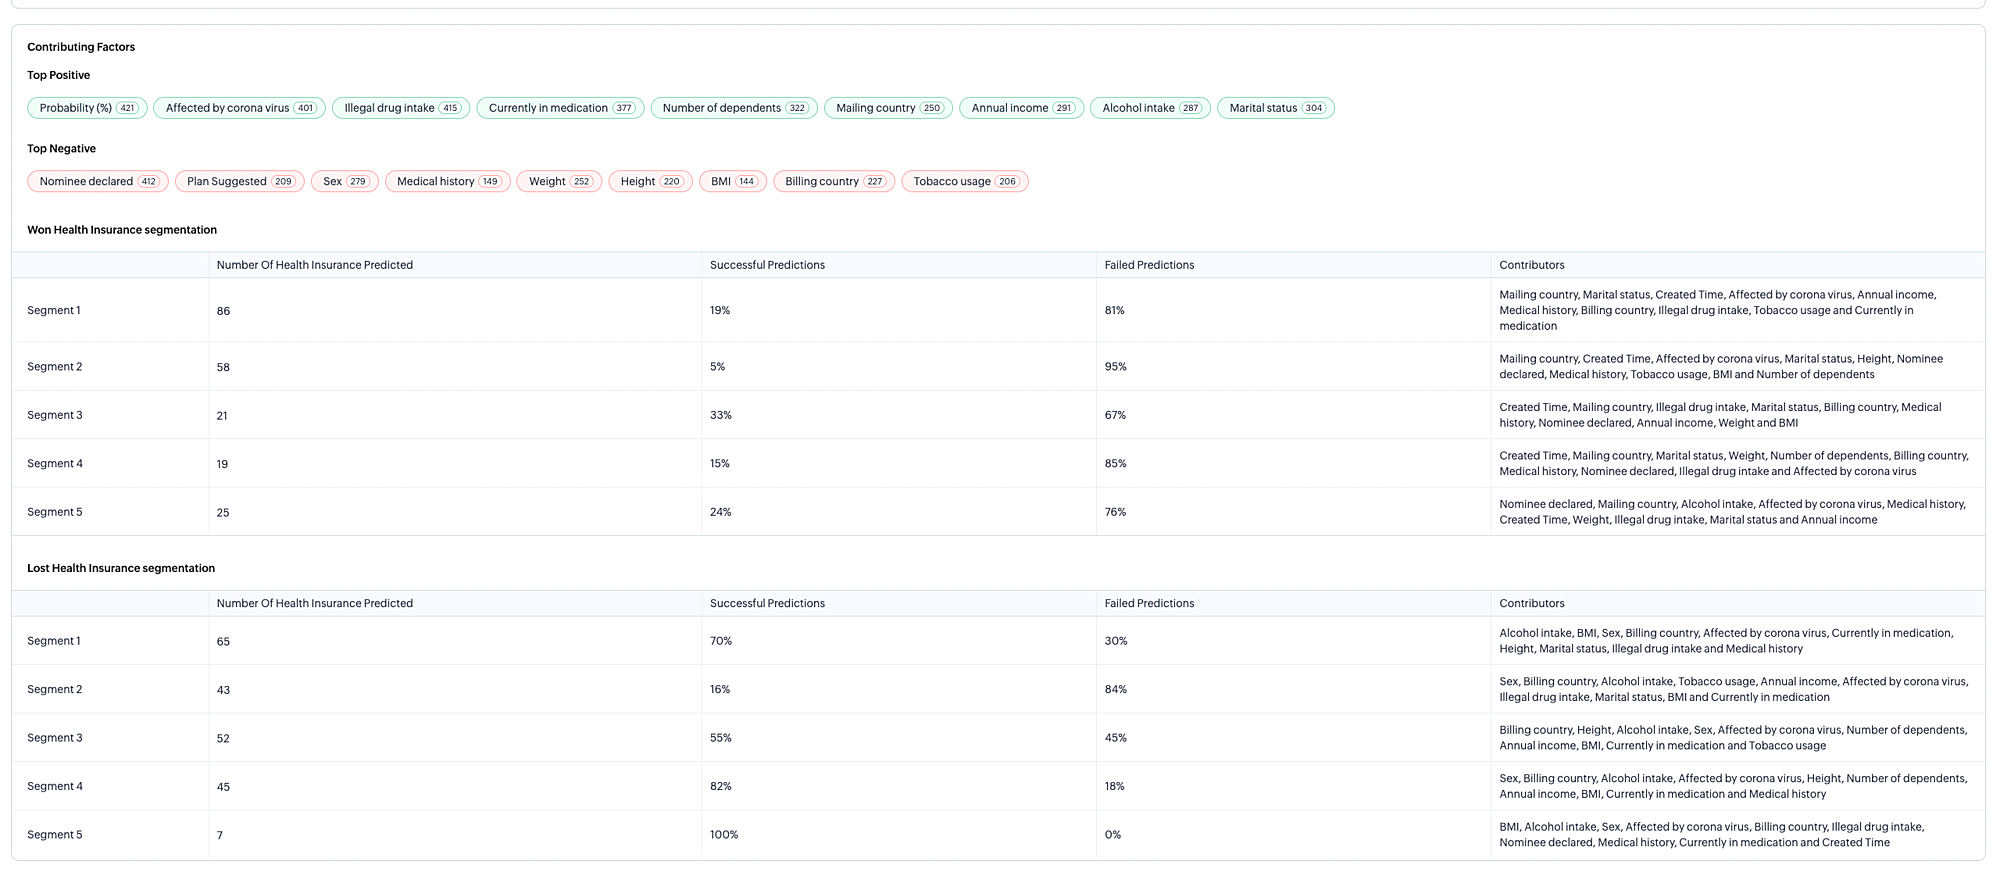The height and width of the screenshot is (883, 2000).
Task: Select the BMI negative factor chip
Action: coord(732,181)
